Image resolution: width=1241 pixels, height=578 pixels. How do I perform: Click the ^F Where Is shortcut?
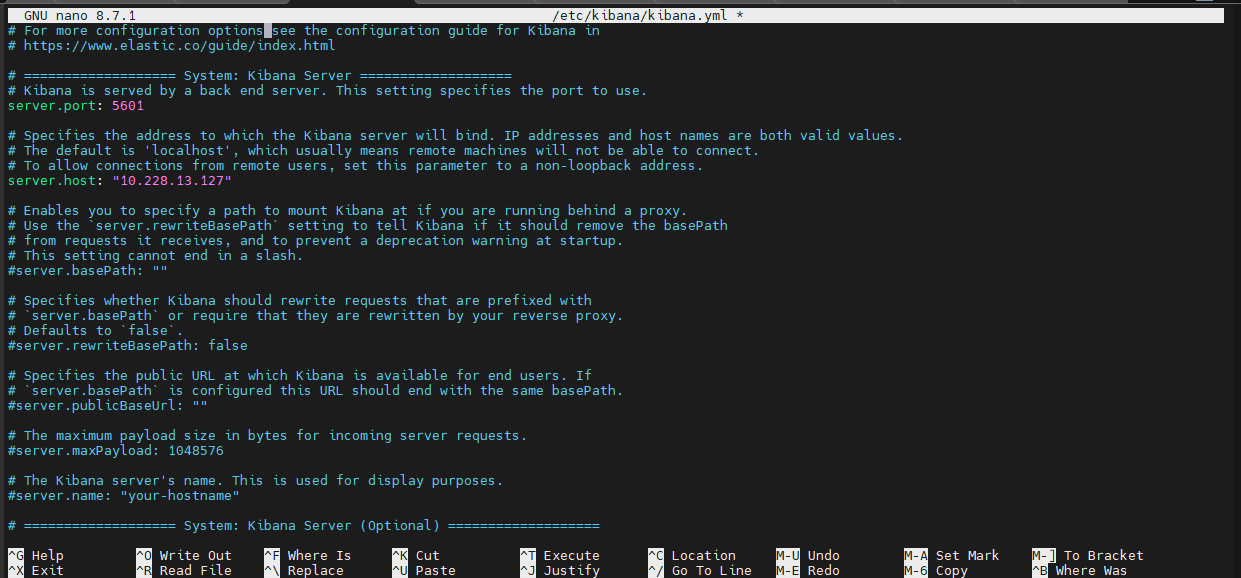point(308,556)
